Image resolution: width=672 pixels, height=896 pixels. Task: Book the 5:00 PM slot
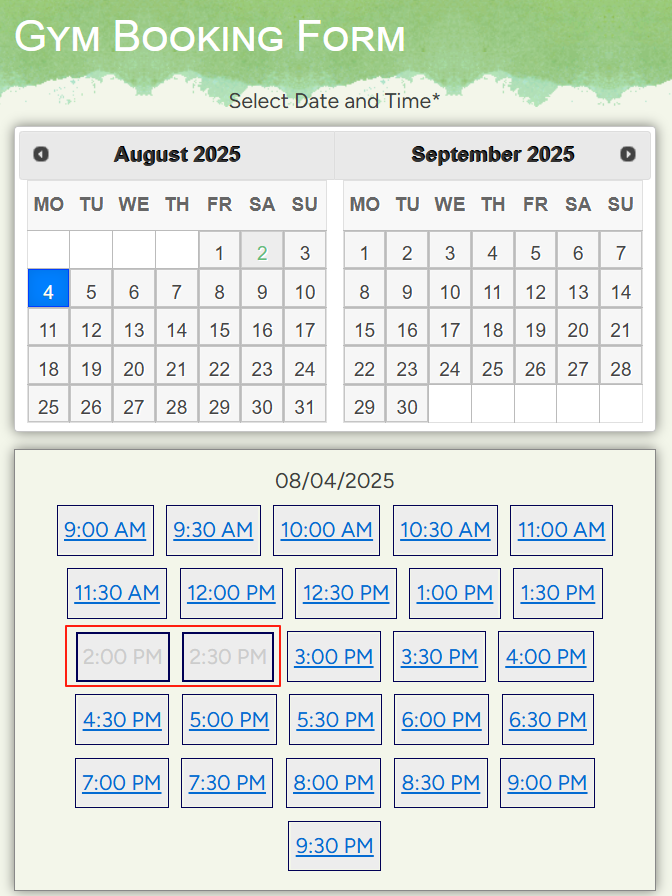coord(229,720)
